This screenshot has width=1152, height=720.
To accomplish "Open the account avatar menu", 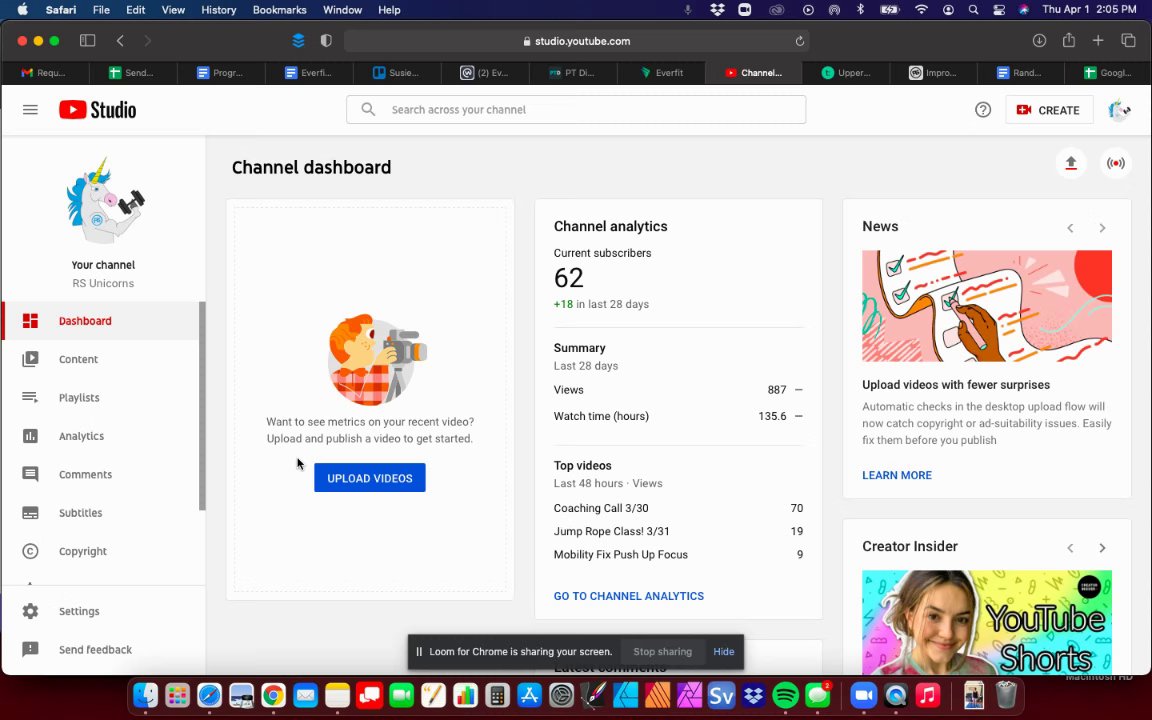I will (x=1119, y=109).
